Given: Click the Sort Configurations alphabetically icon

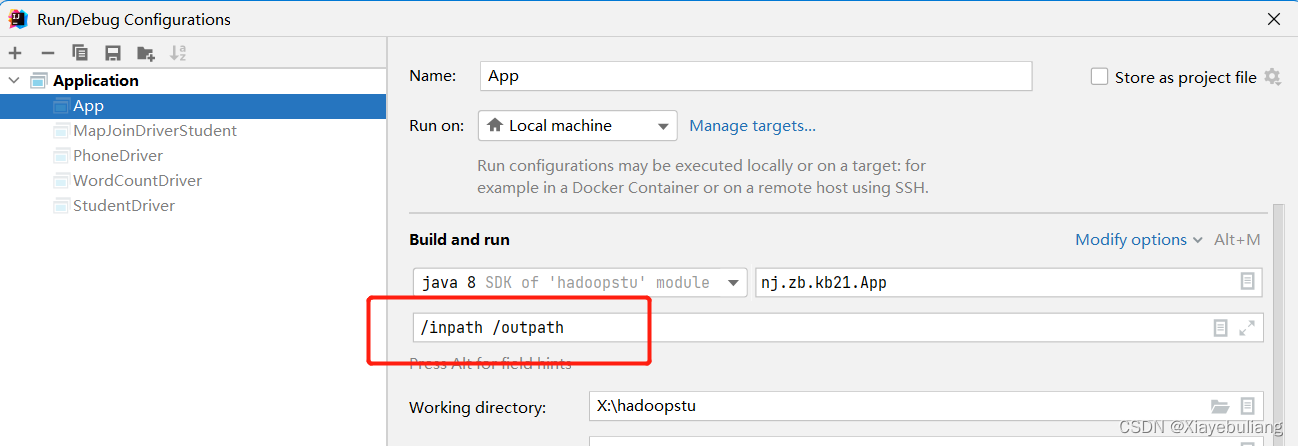Looking at the screenshot, I should 178,53.
